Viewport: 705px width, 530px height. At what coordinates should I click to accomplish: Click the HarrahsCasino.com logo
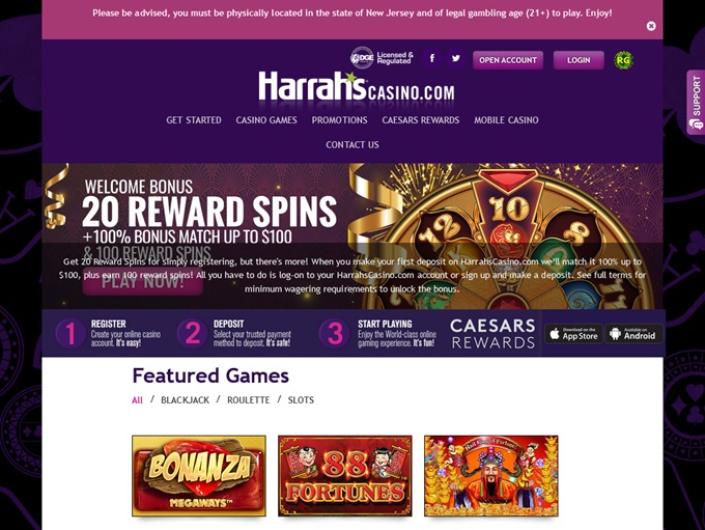(x=356, y=86)
